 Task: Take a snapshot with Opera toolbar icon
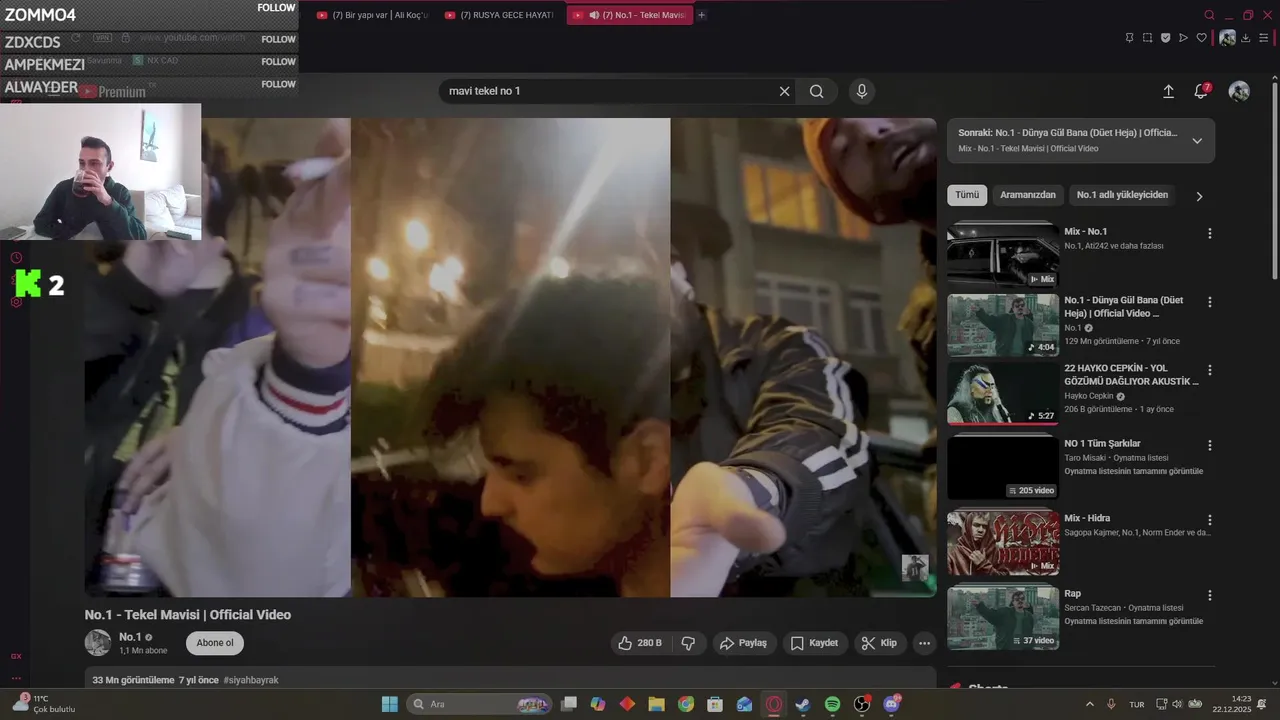click(x=1147, y=38)
